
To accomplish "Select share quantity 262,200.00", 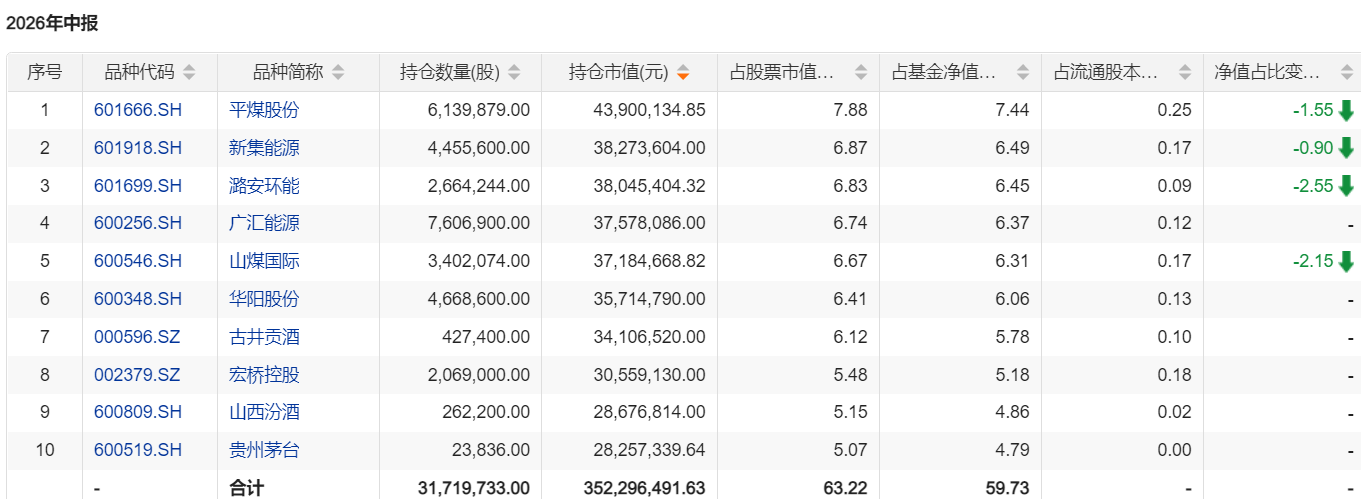I will (486, 412).
